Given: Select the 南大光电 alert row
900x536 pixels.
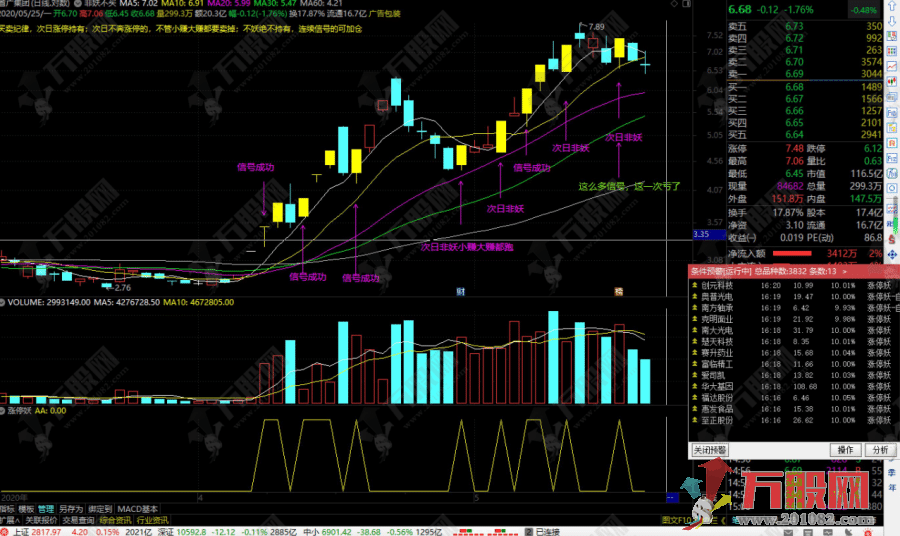Looking at the screenshot, I should 794,331.
